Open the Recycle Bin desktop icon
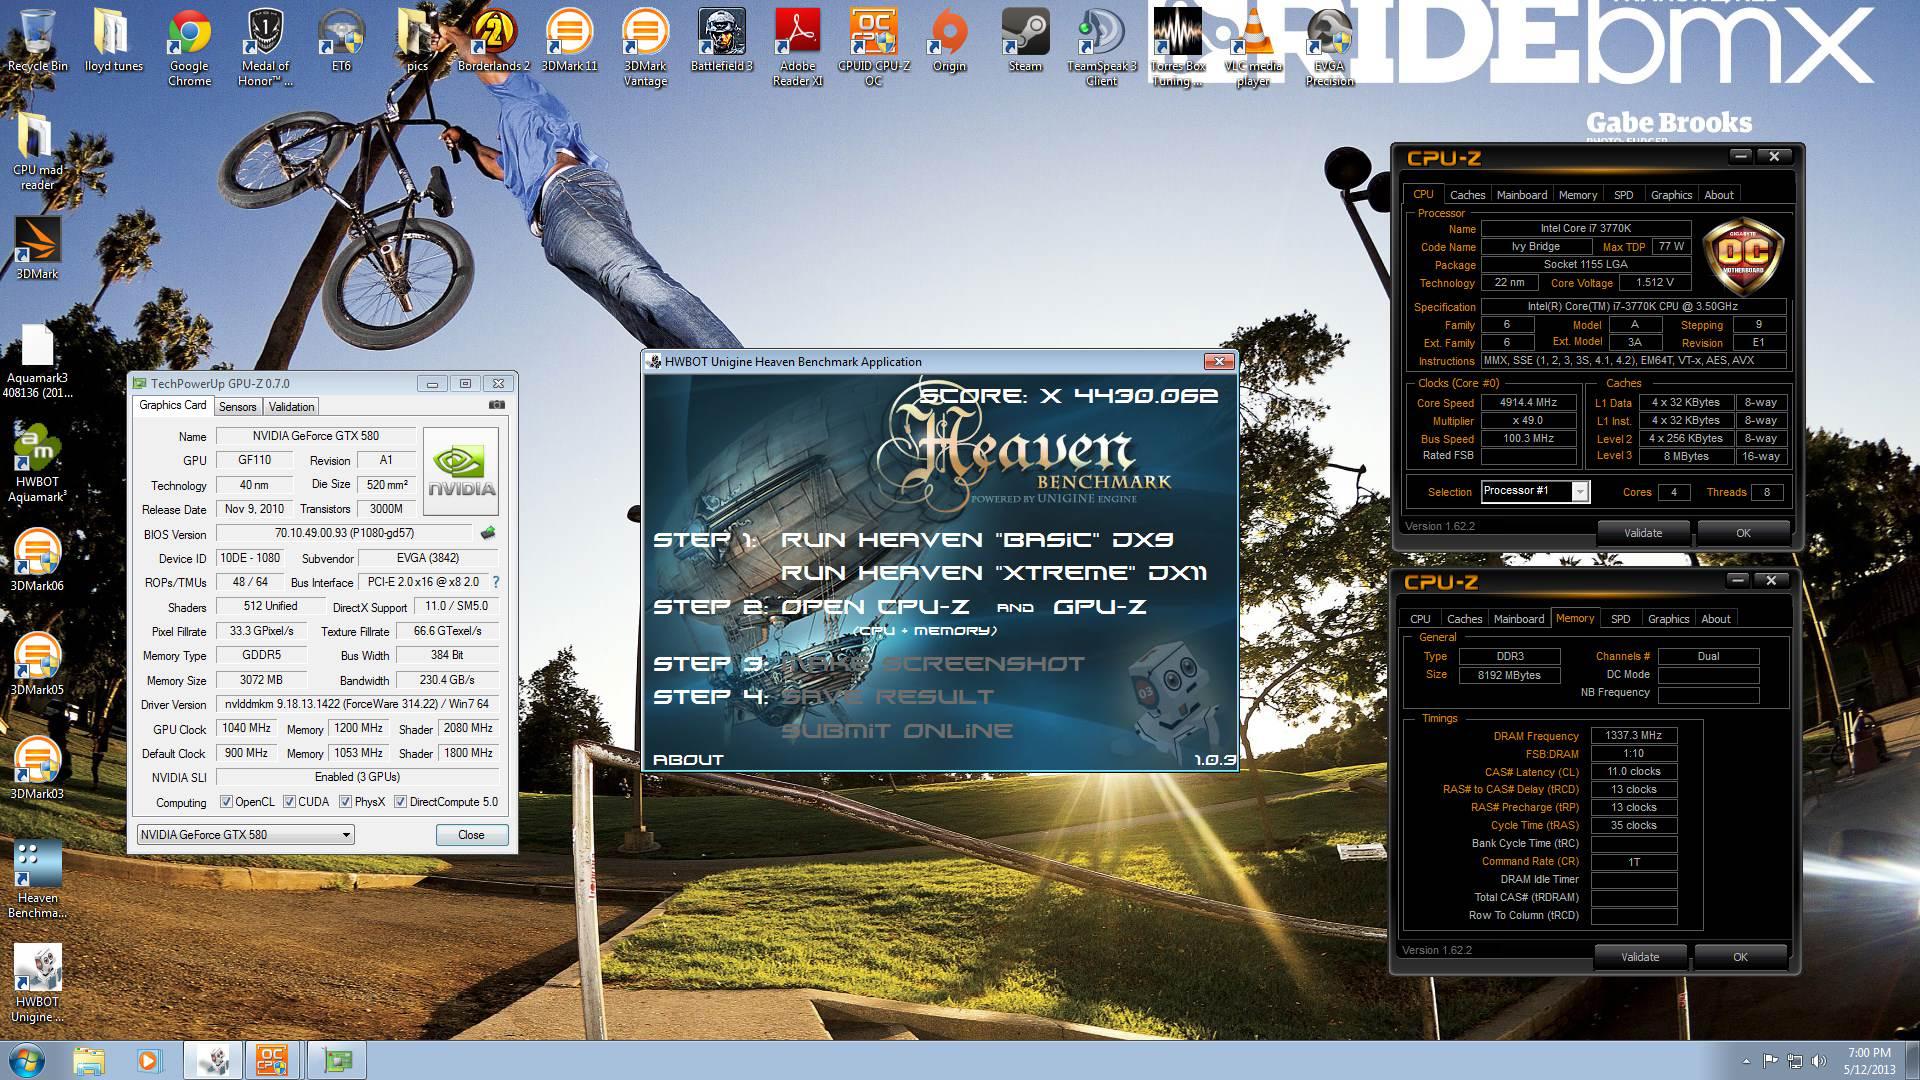The height and width of the screenshot is (1080, 1920). (38, 40)
